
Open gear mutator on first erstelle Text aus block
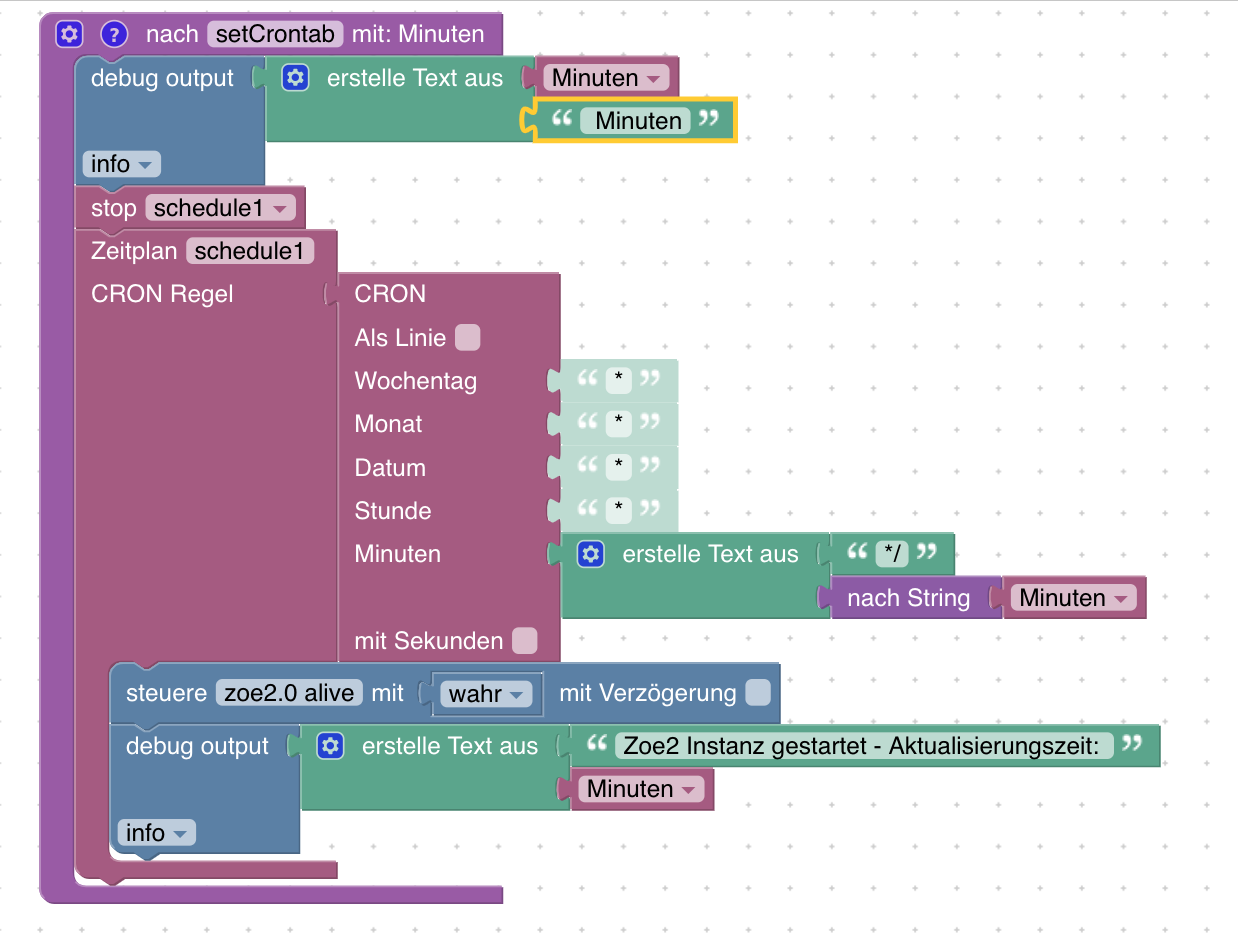pyautogui.click(x=295, y=78)
